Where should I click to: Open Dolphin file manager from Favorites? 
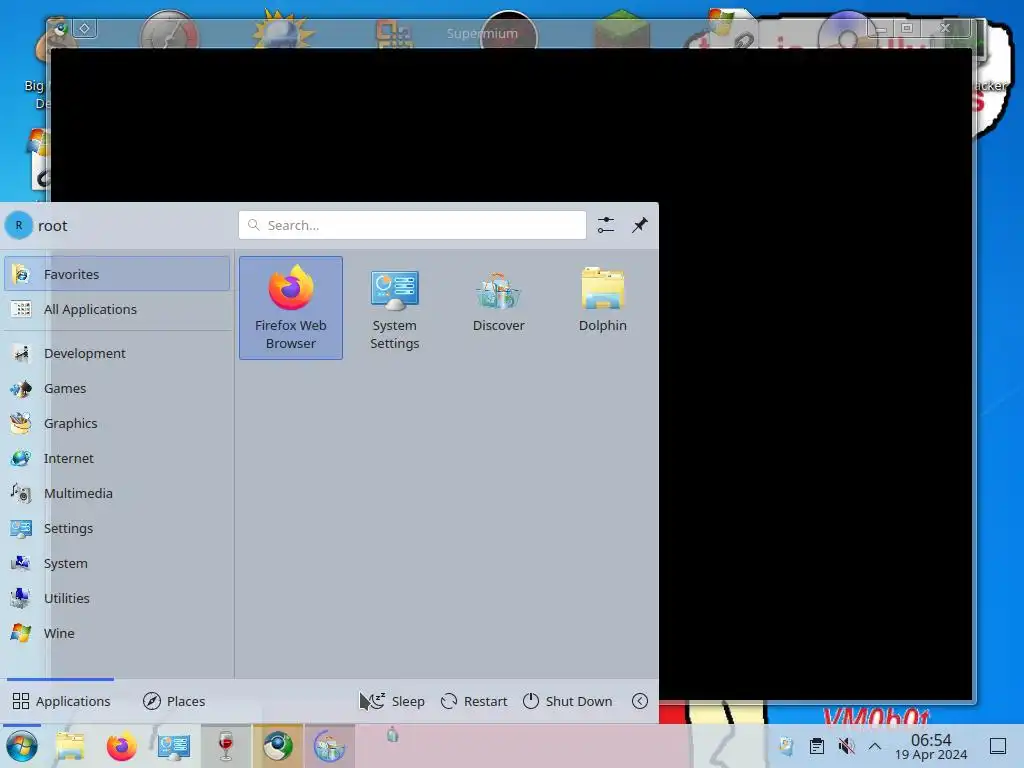[x=602, y=308]
